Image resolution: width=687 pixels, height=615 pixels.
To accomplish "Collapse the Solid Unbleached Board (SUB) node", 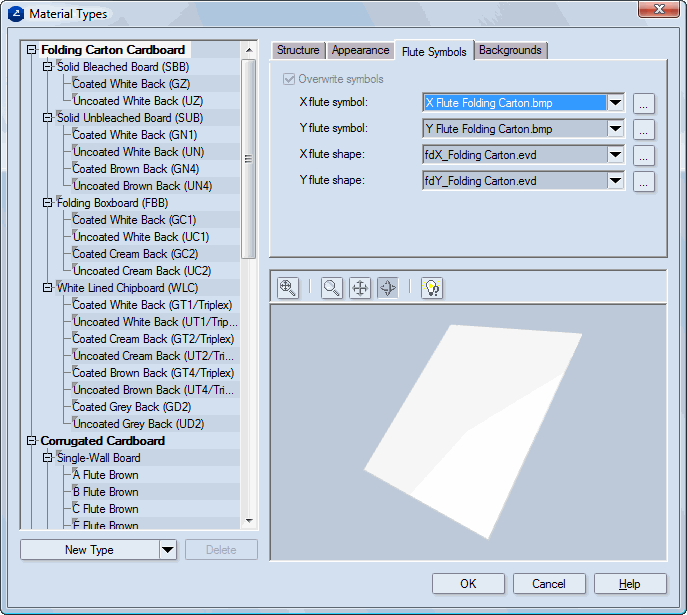I will click(47, 118).
